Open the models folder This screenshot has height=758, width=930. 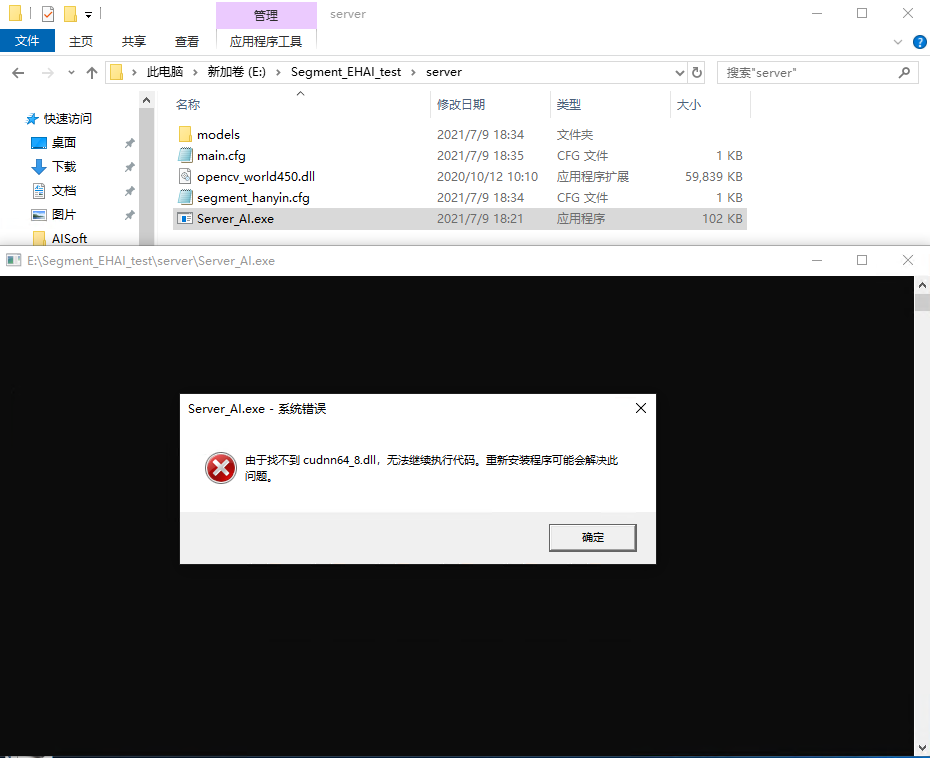218,134
